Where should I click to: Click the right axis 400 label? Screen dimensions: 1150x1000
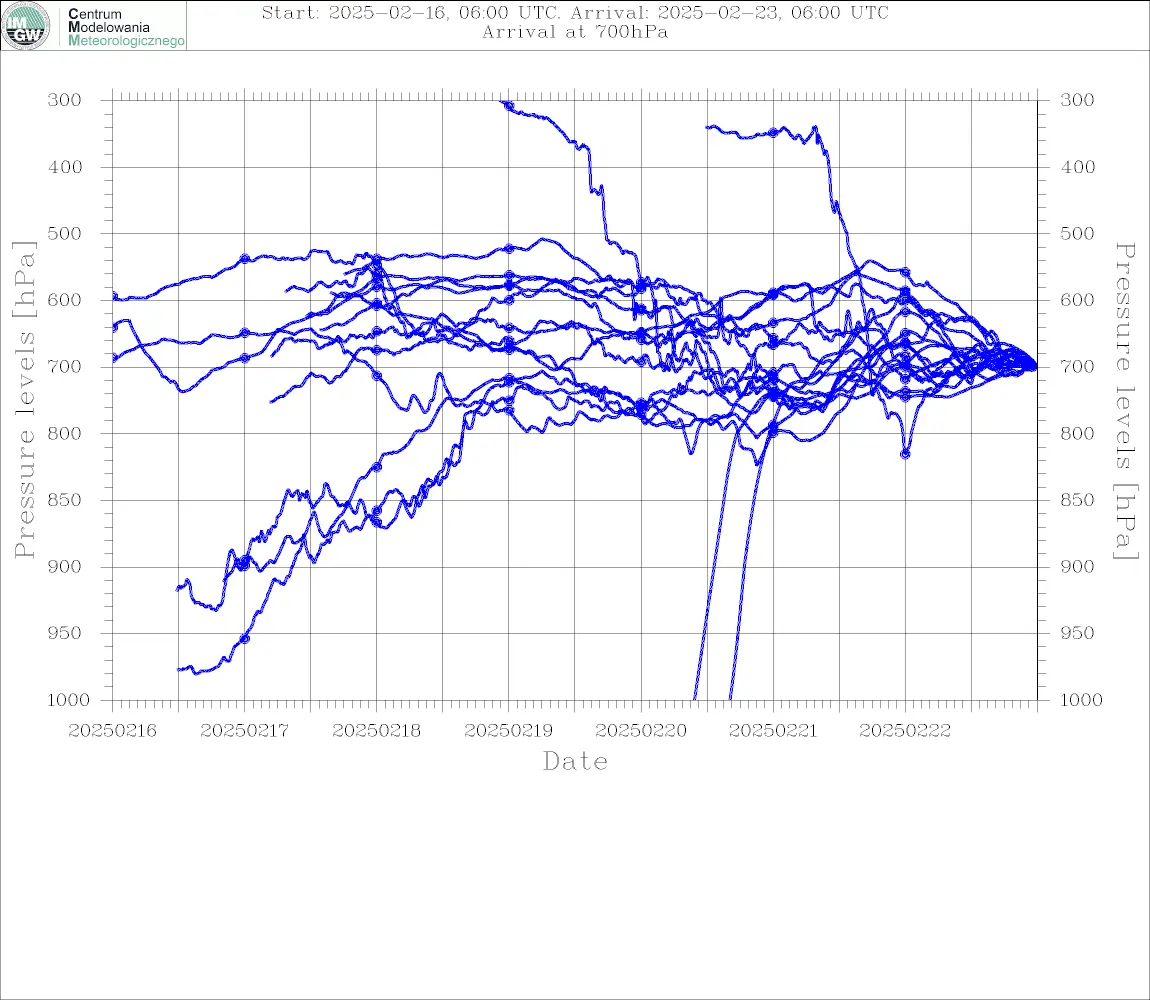(1077, 167)
